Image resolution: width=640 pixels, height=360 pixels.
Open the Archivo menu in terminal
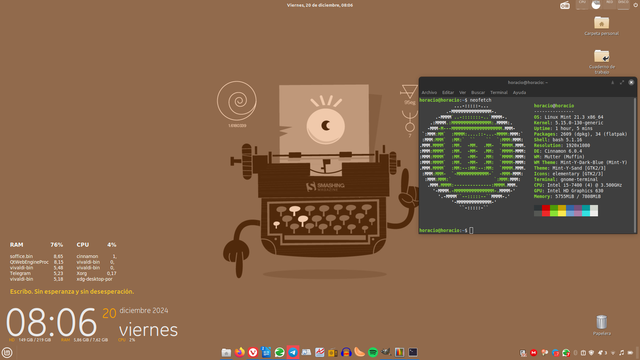pos(429,93)
